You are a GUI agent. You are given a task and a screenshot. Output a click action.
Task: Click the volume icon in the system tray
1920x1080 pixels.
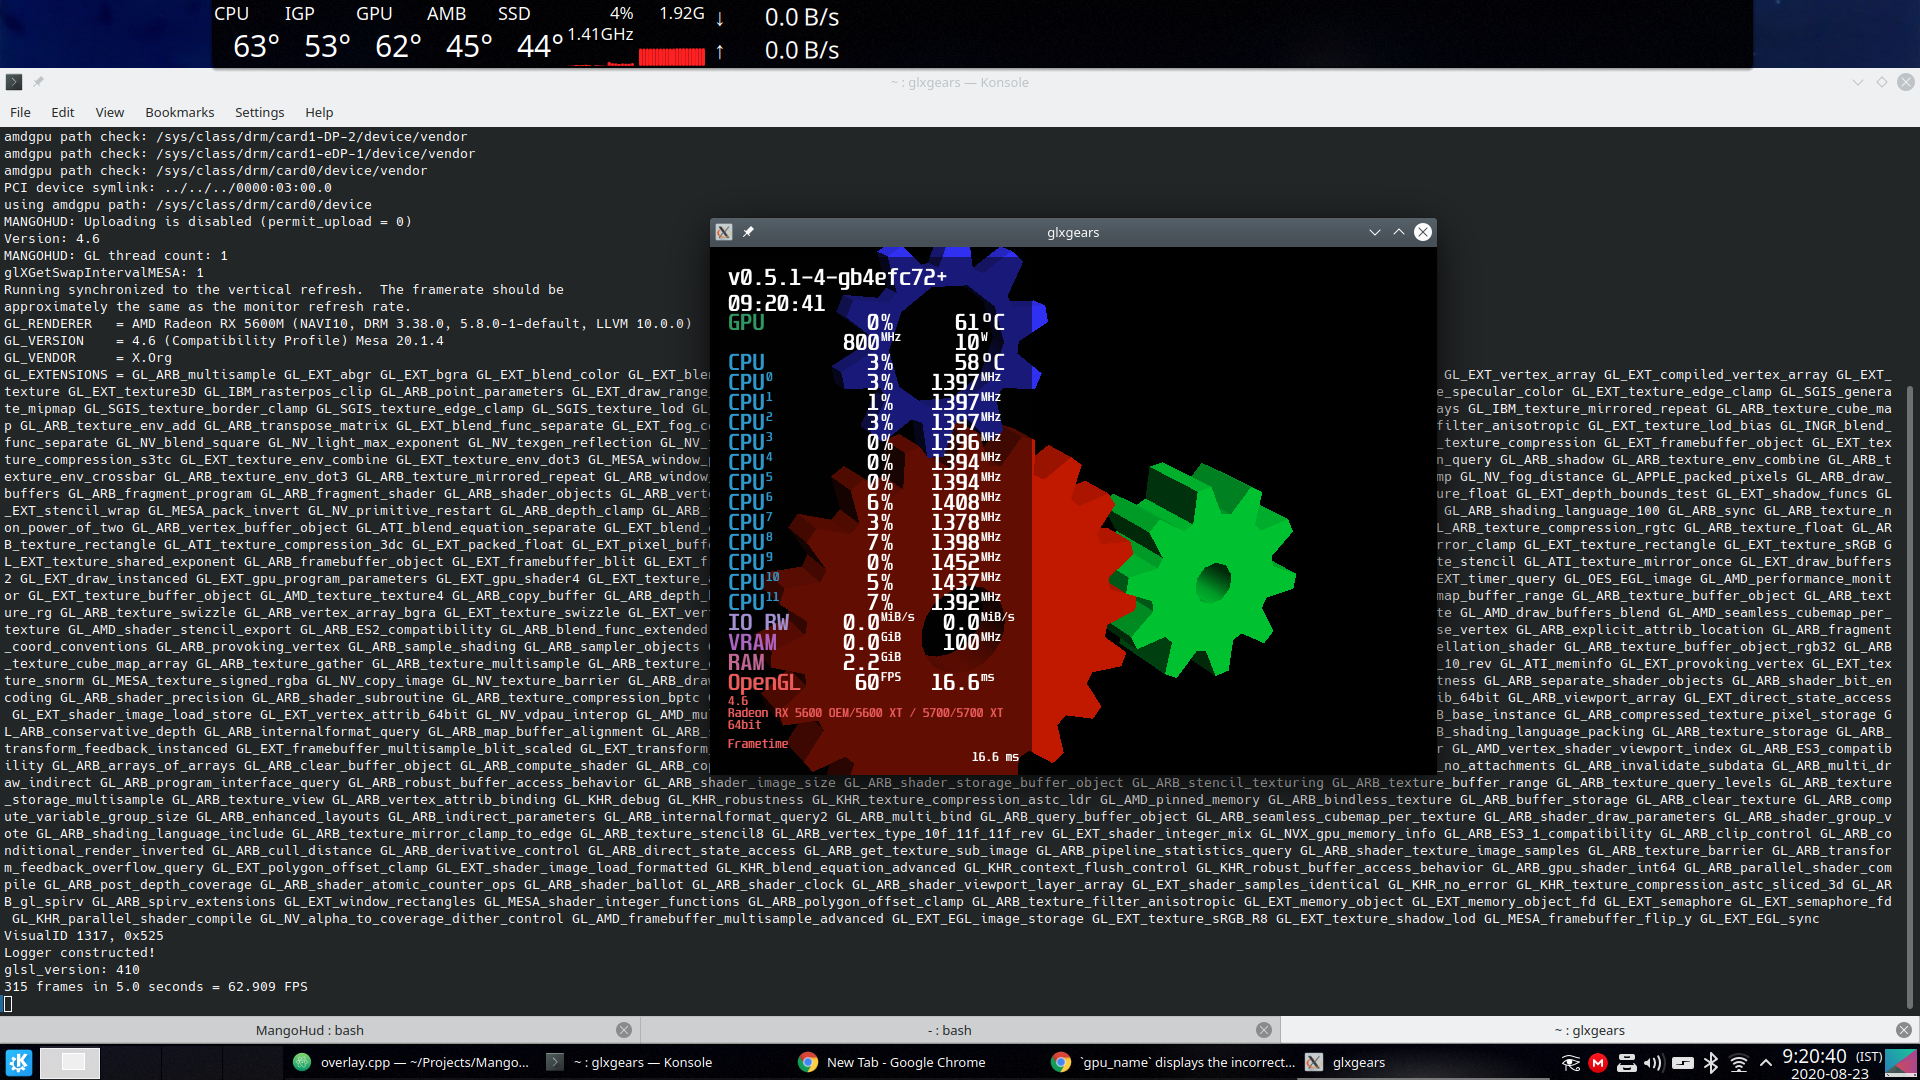click(1655, 1062)
